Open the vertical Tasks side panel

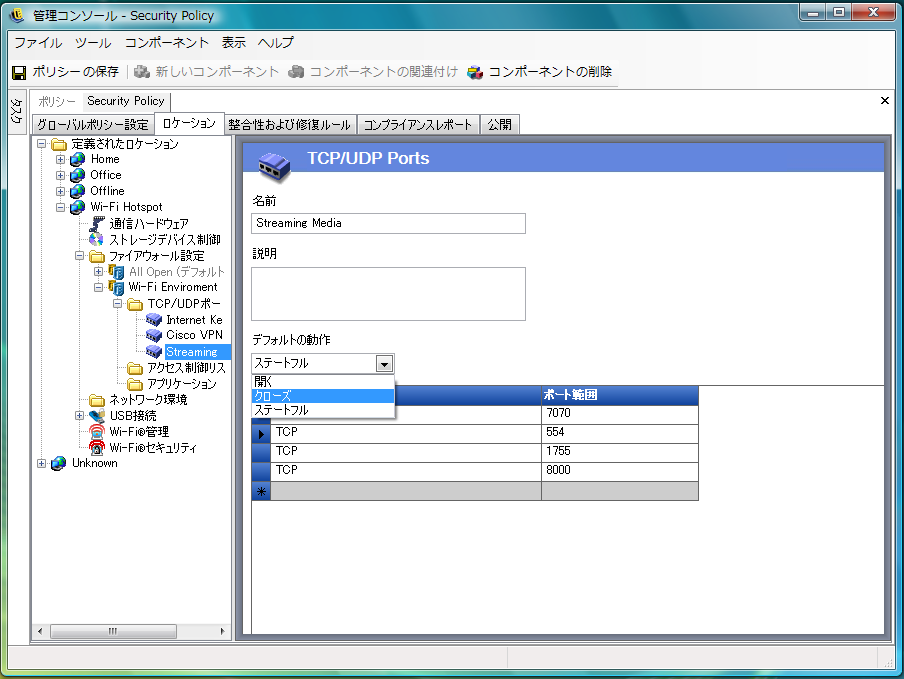[16, 111]
